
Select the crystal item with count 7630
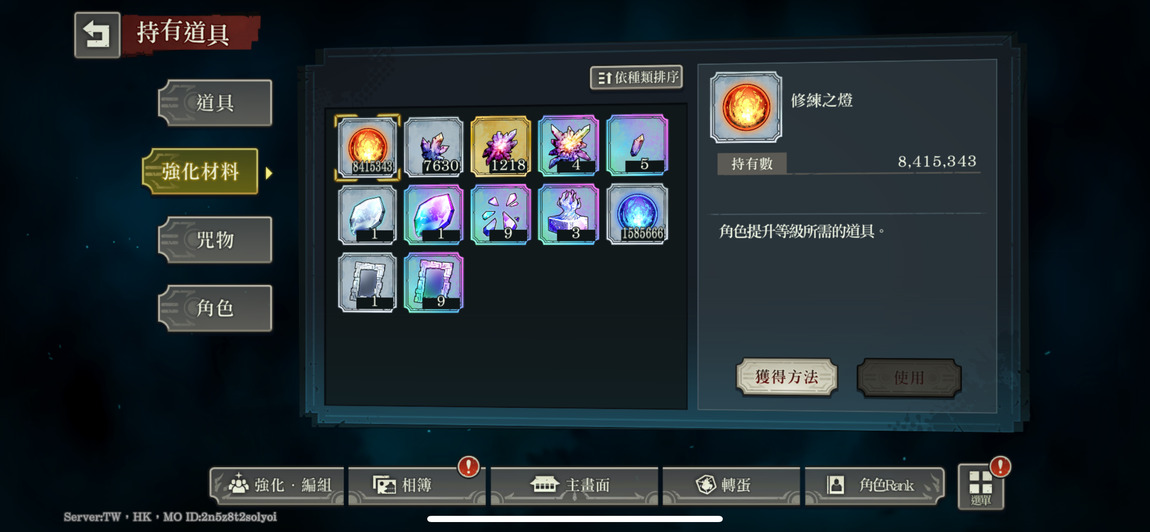click(x=434, y=147)
